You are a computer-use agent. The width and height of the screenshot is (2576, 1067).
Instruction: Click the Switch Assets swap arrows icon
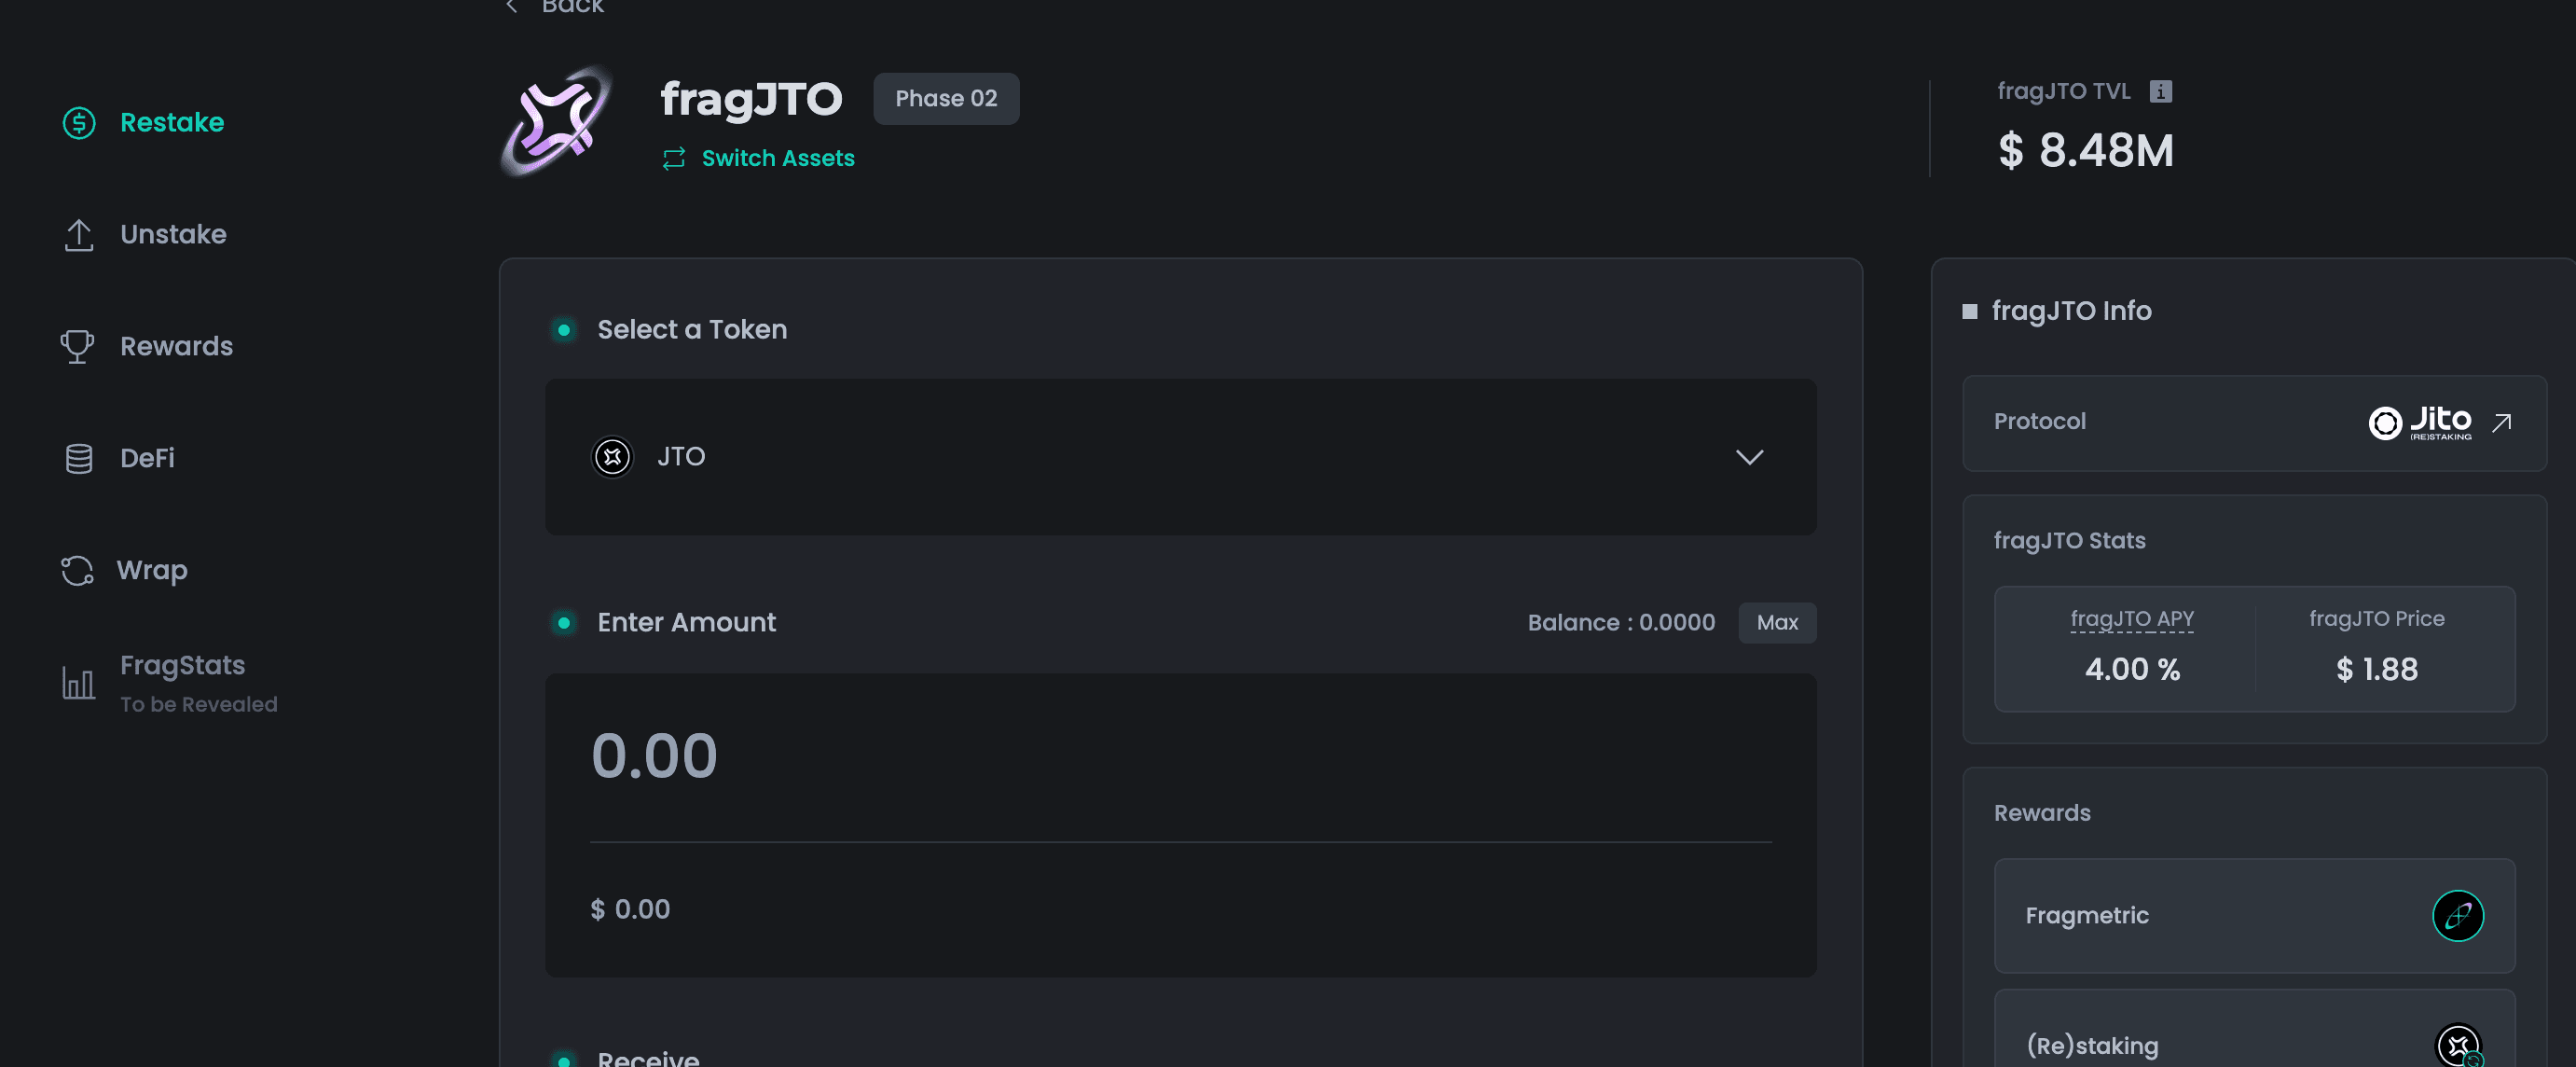674,158
